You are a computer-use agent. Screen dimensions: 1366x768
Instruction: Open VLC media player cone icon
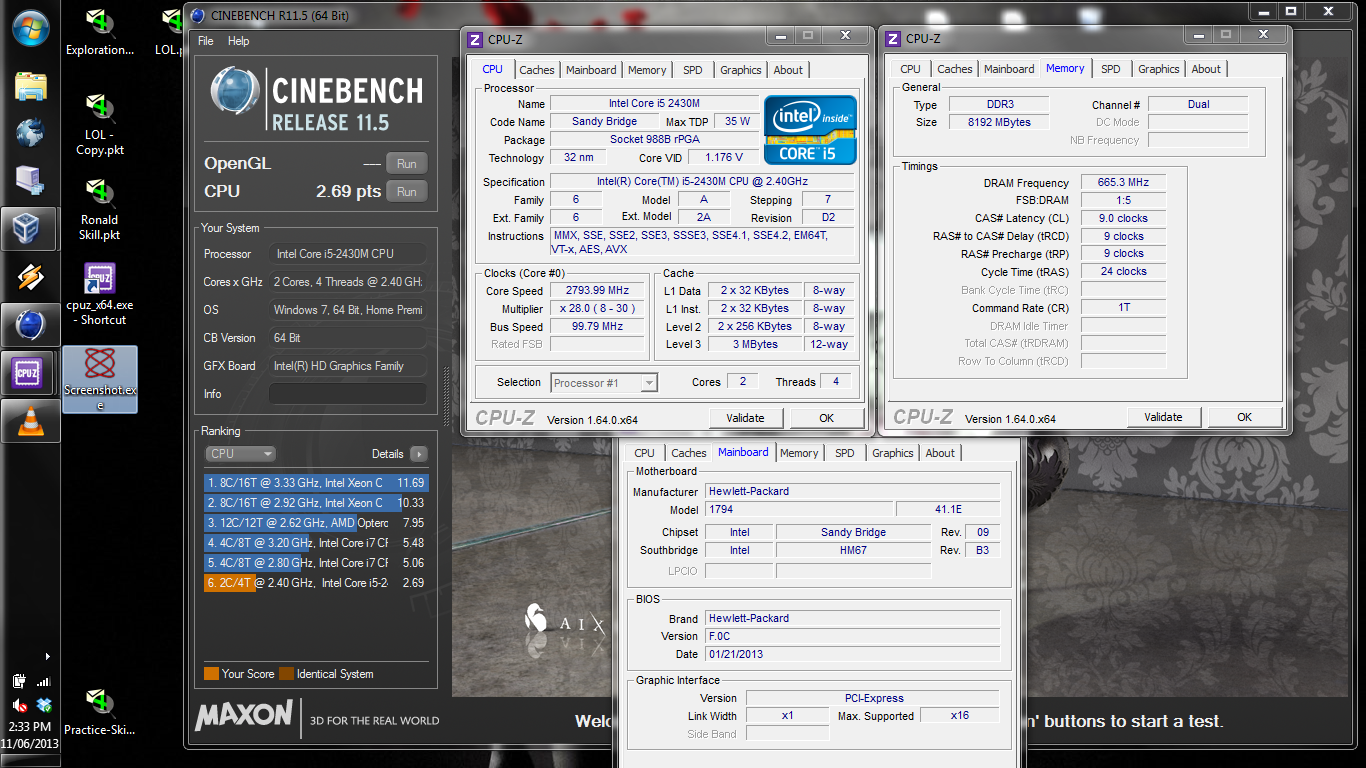[x=30, y=421]
